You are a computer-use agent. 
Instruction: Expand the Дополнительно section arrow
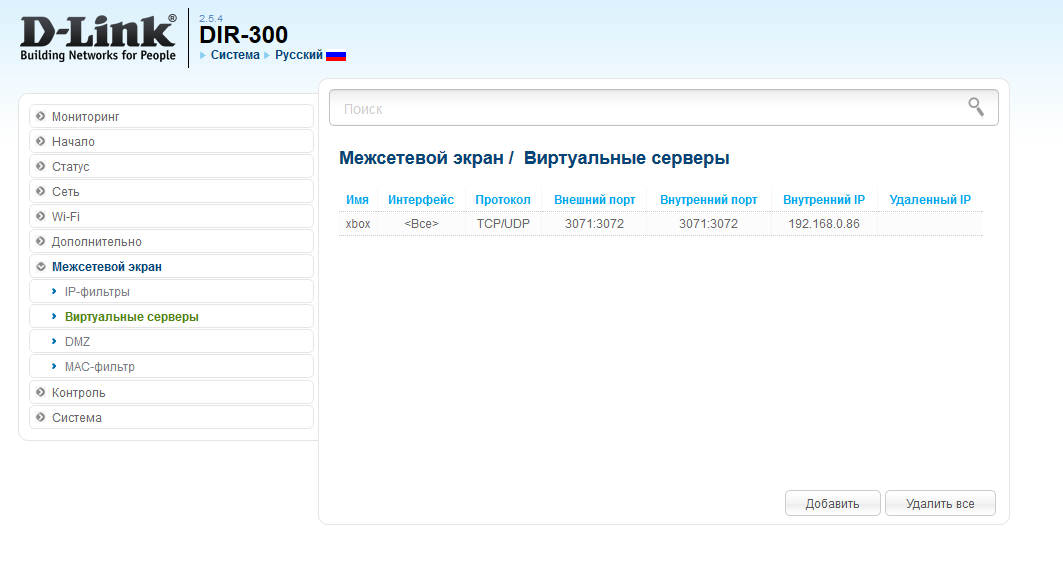click(x=41, y=242)
